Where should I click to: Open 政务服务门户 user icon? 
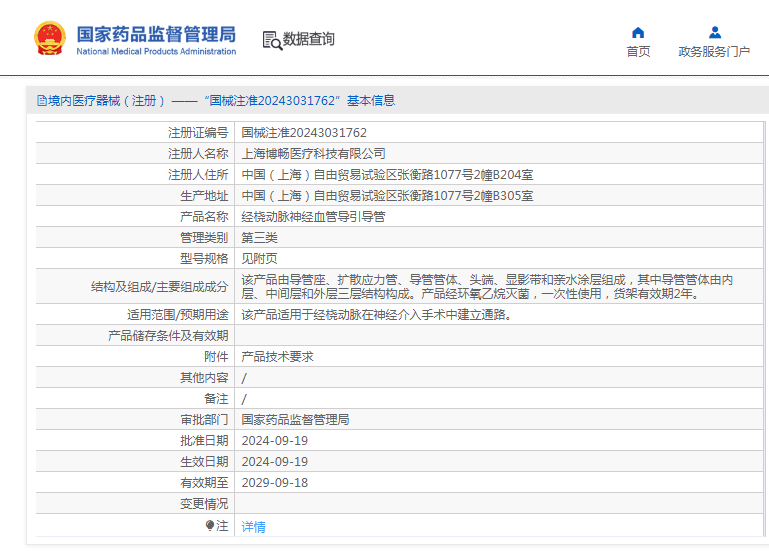[715, 33]
